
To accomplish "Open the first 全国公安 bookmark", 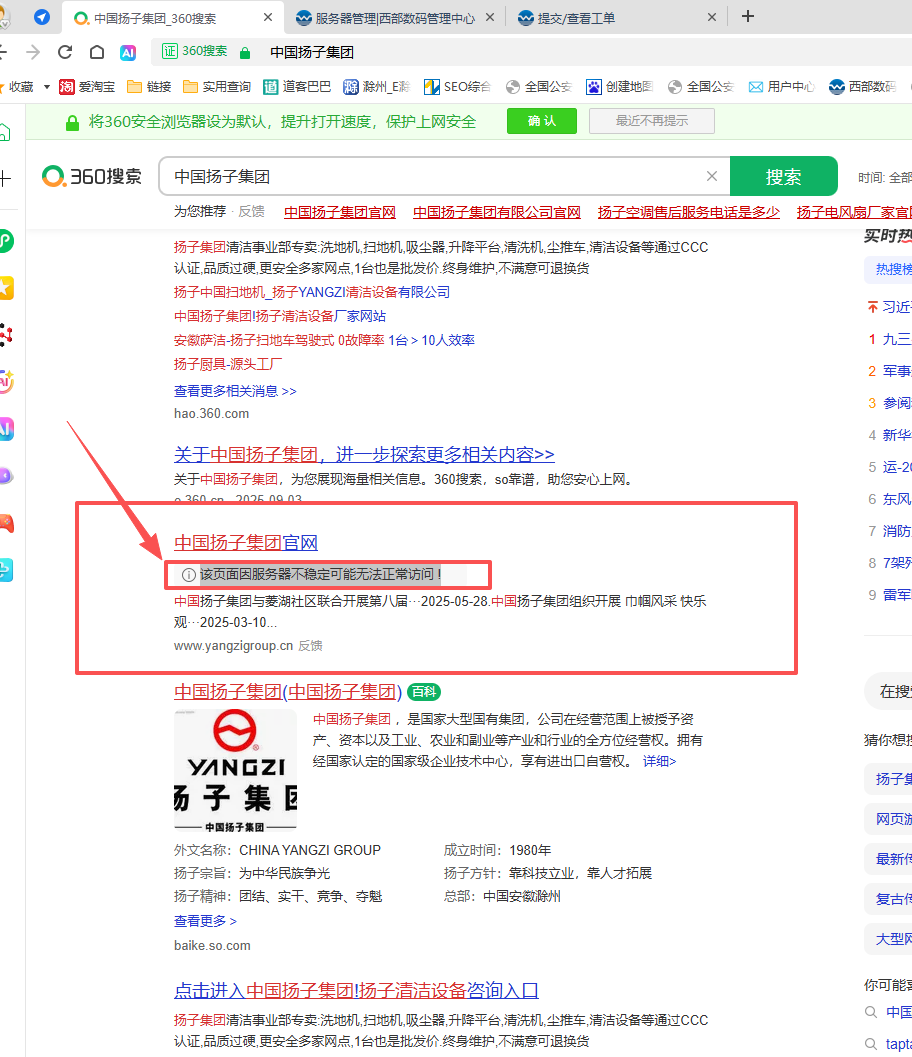I will pos(539,87).
